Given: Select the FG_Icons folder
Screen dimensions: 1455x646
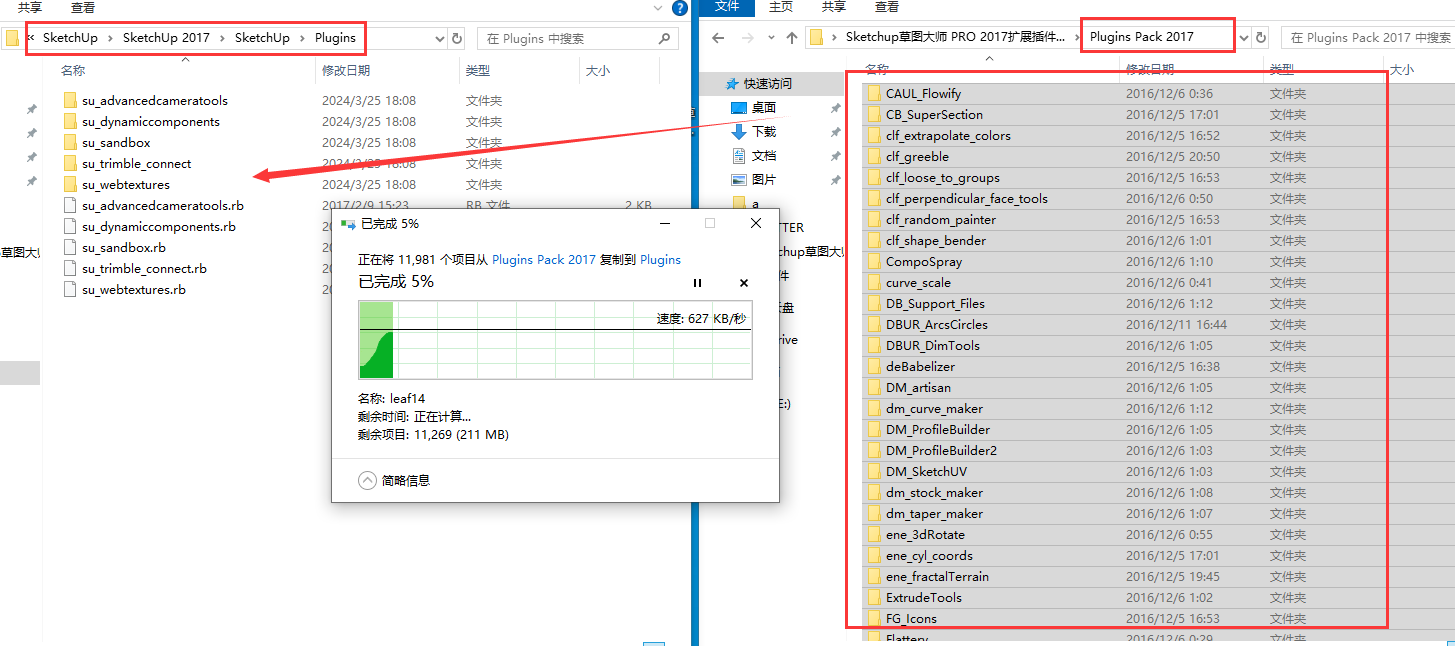Looking at the screenshot, I should point(911,619).
